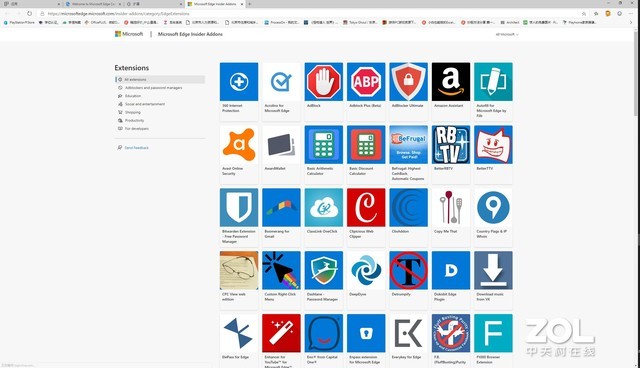Open the BetterTTV extension
640x368 pixels.
[493, 154]
